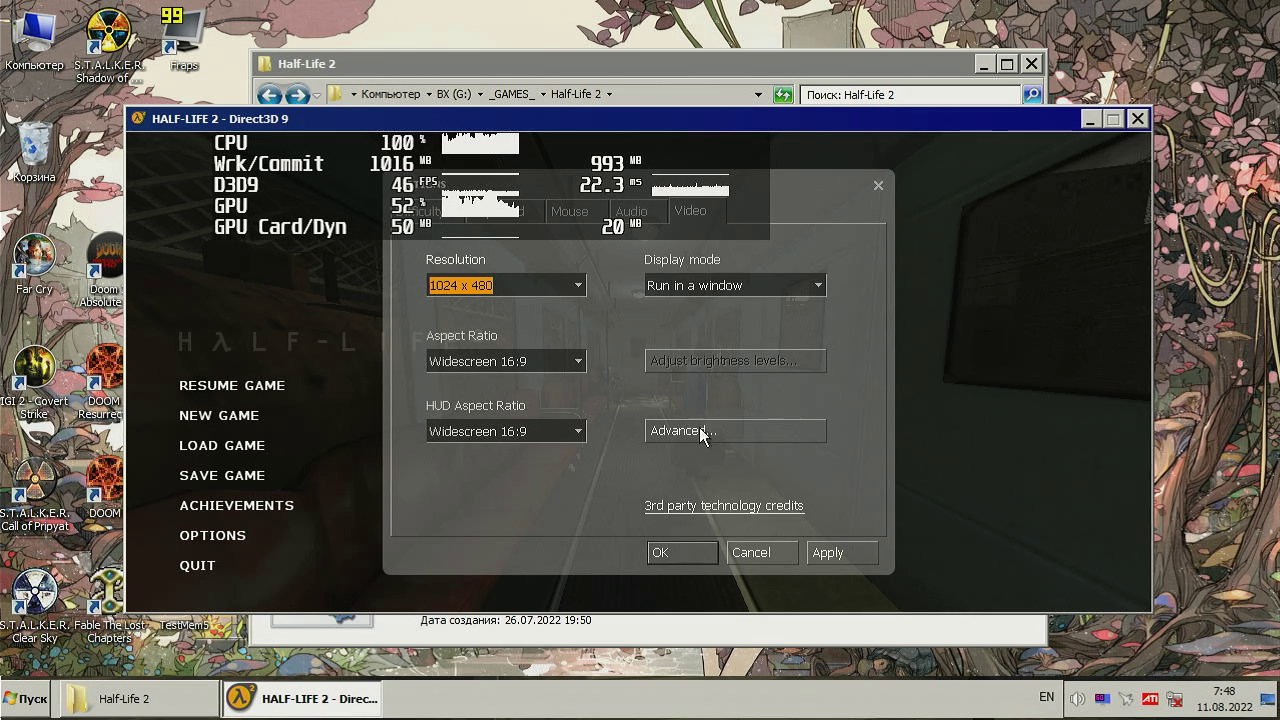Click the _GAMES_ breadcrumb in address bar

(511, 94)
